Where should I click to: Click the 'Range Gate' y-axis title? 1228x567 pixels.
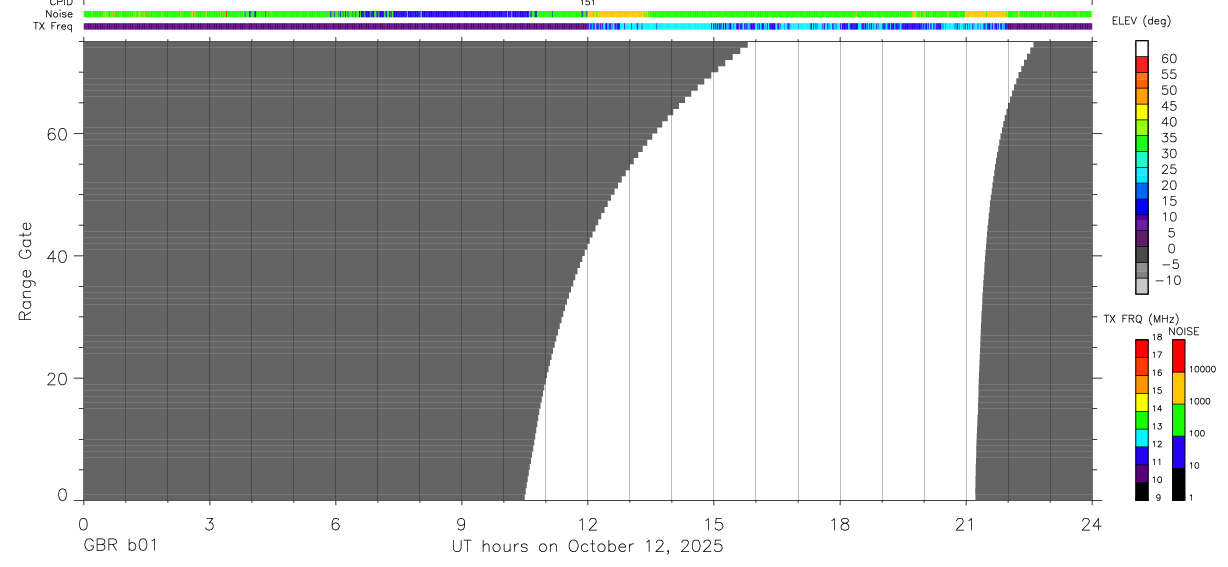28,271
